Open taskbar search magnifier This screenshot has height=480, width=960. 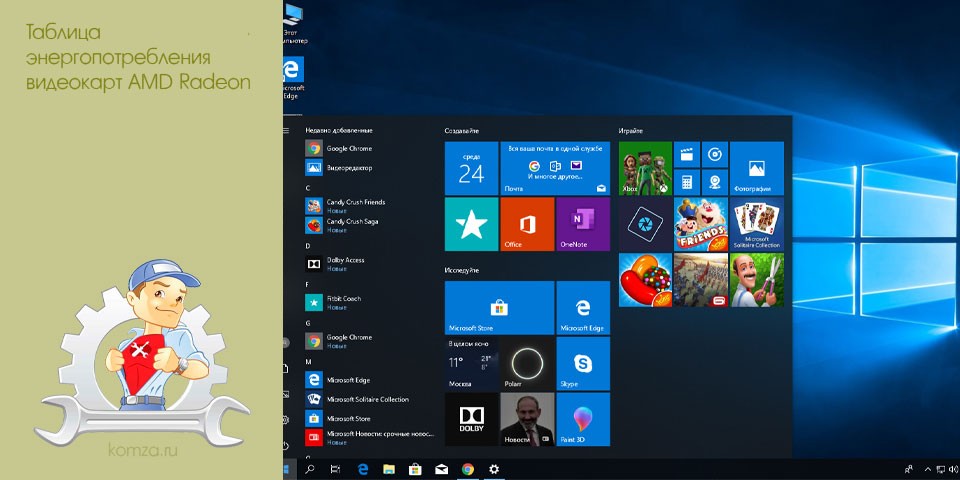(309, 470)
